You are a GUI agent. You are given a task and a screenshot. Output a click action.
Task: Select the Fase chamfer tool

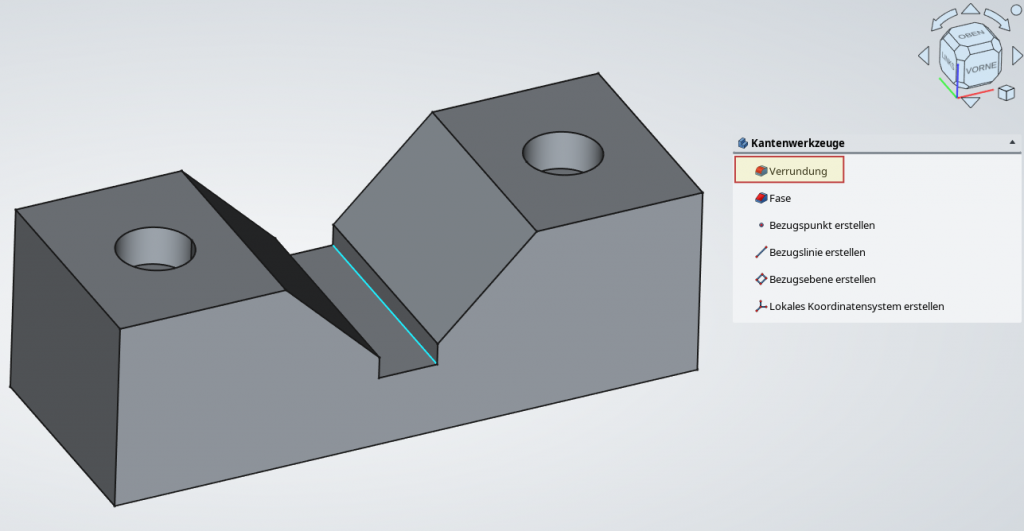779,198
